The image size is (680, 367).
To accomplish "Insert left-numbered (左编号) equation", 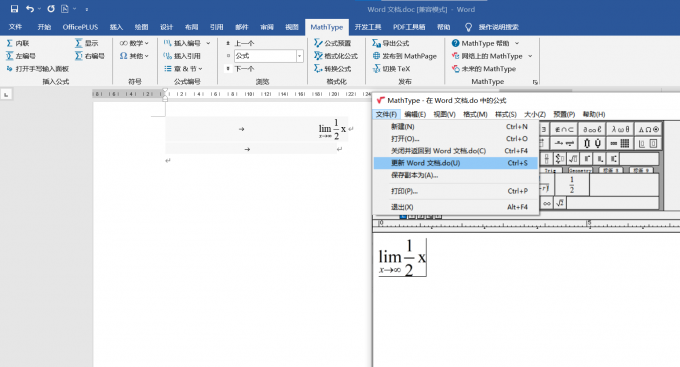I will 21,56.
